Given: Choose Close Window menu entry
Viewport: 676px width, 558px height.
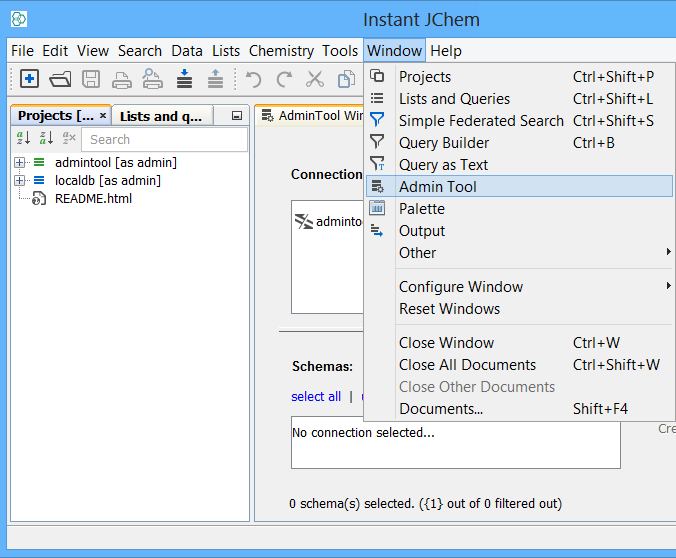Looking at the screenshot, I should 520,343.
